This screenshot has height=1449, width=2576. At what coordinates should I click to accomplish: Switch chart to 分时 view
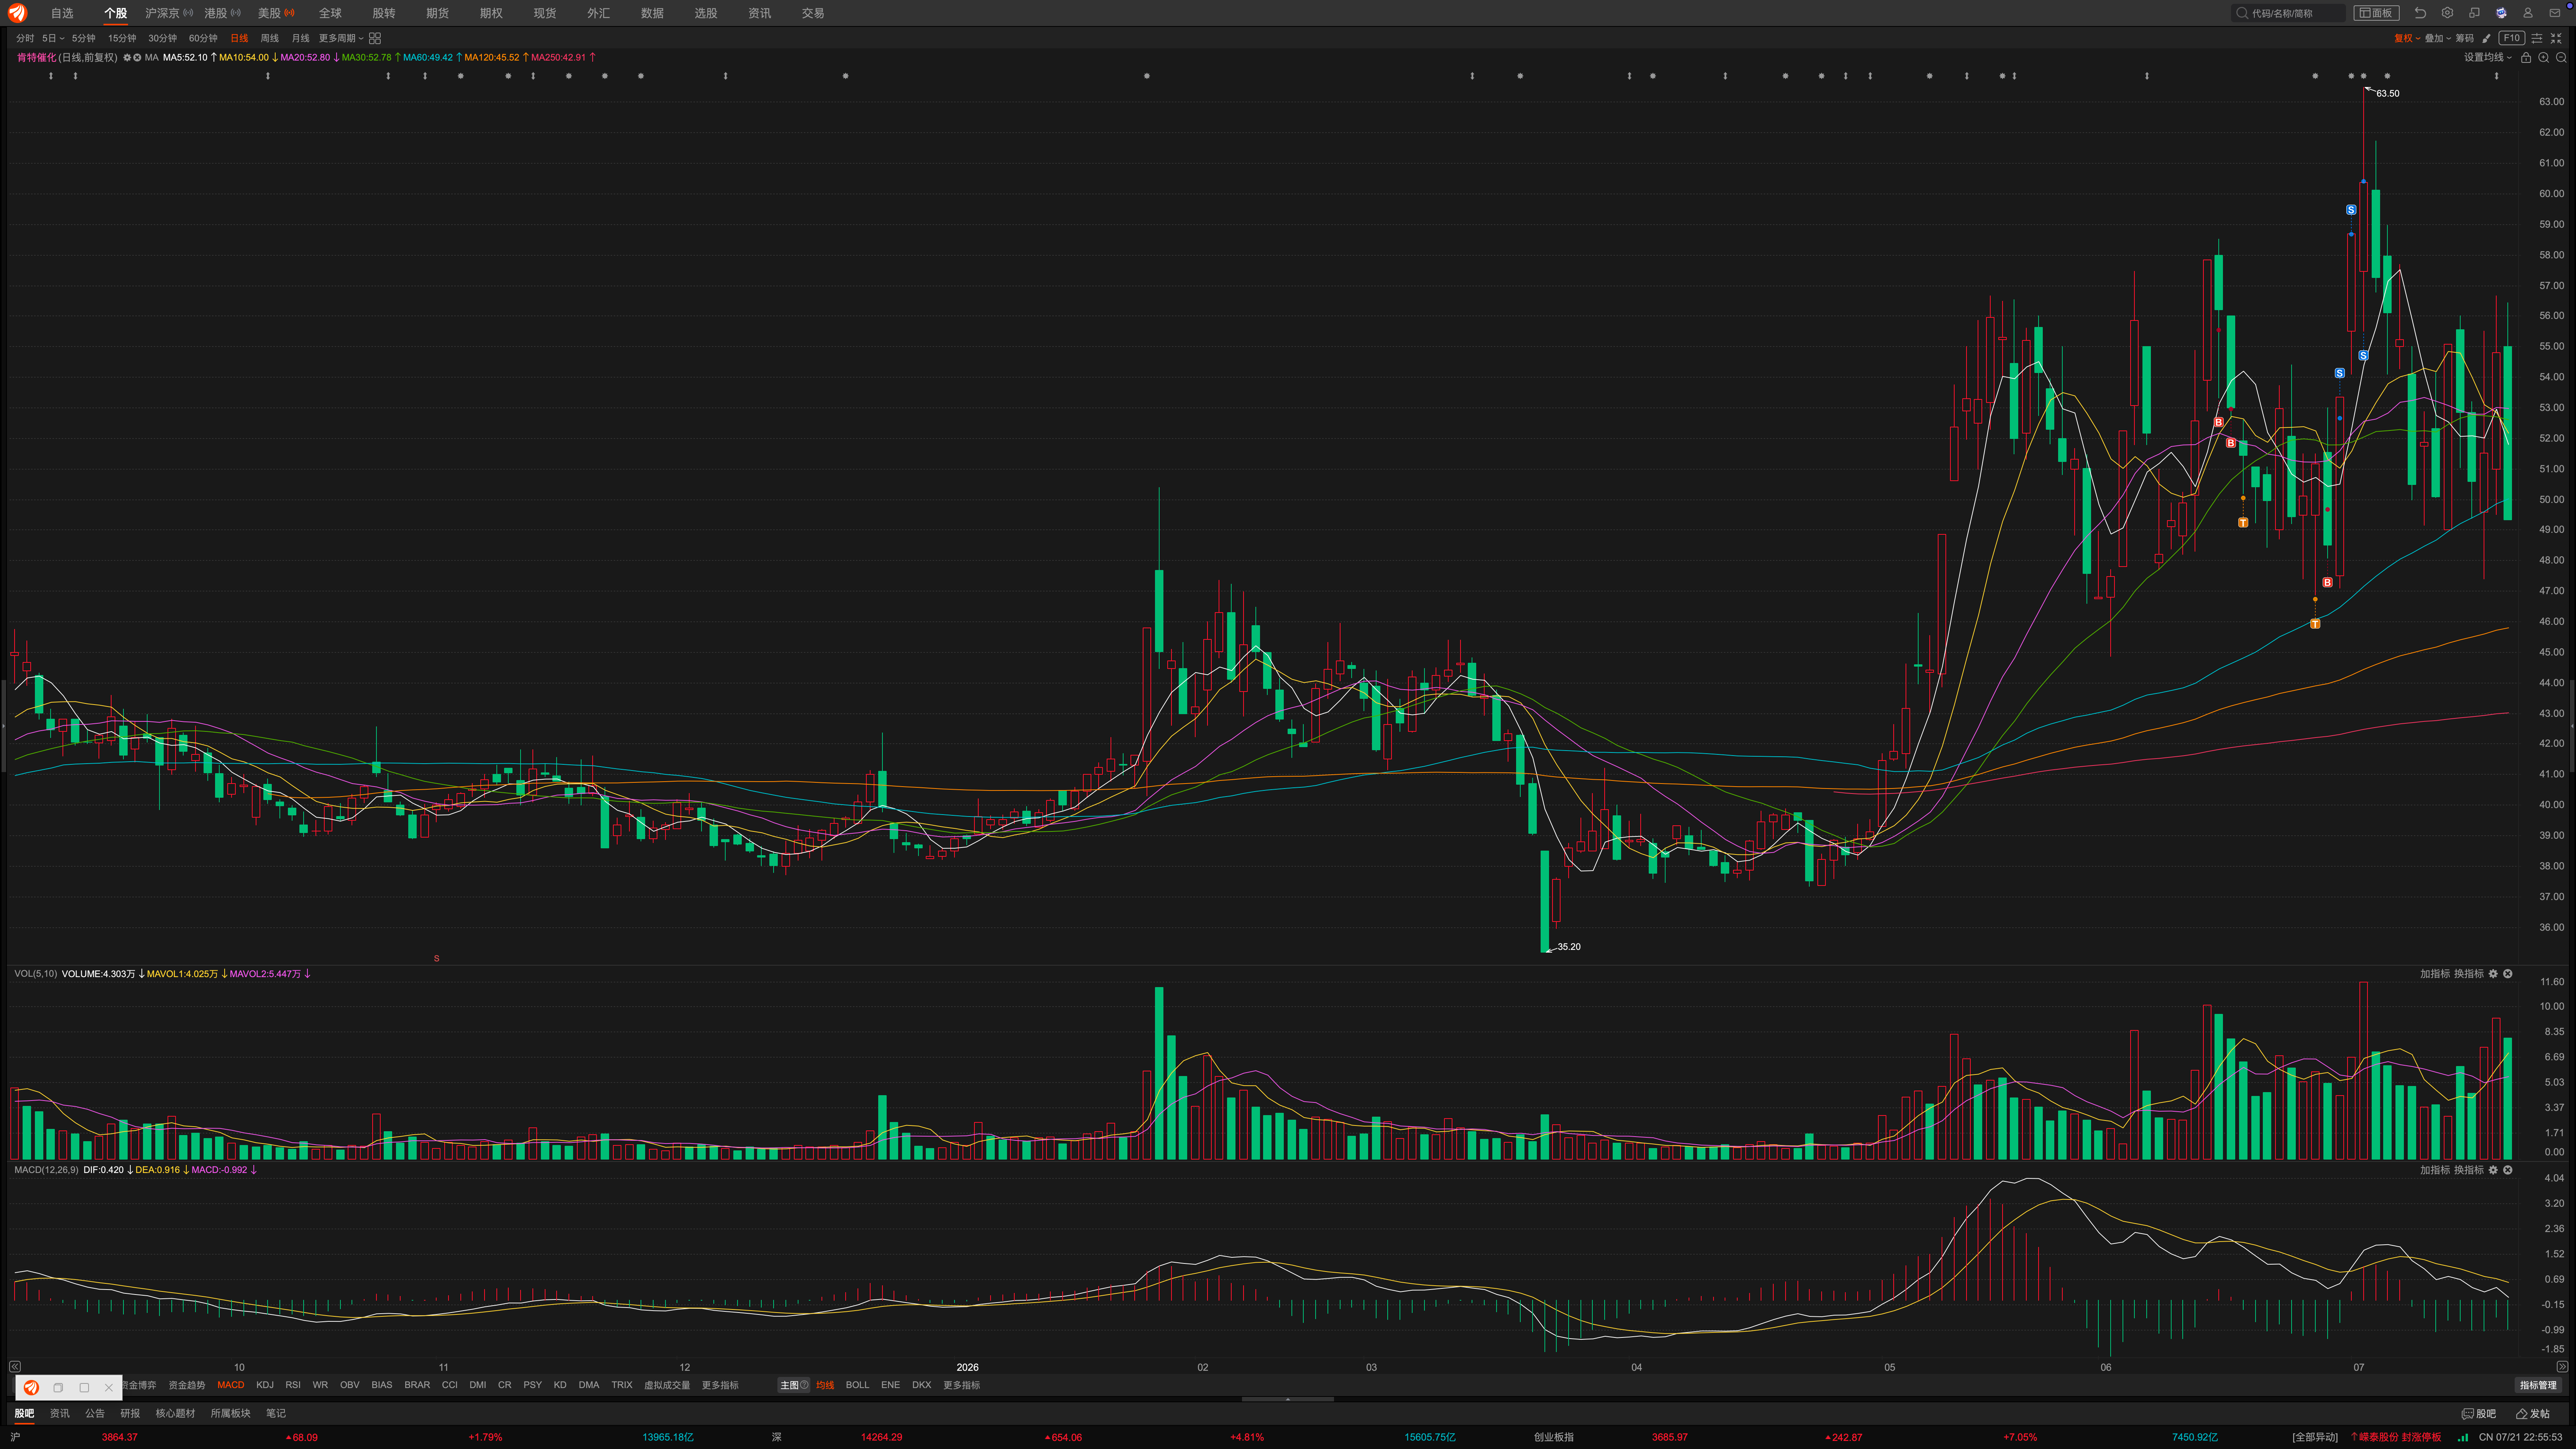tap(25, 38)
